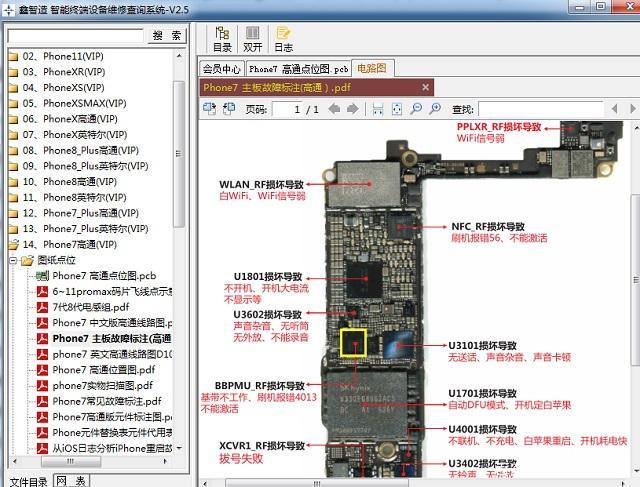The width and height of the screenshot is (640, 487).
Task: Open Phone元件替换表元件代用 file
Action: (x=112, y=432)
